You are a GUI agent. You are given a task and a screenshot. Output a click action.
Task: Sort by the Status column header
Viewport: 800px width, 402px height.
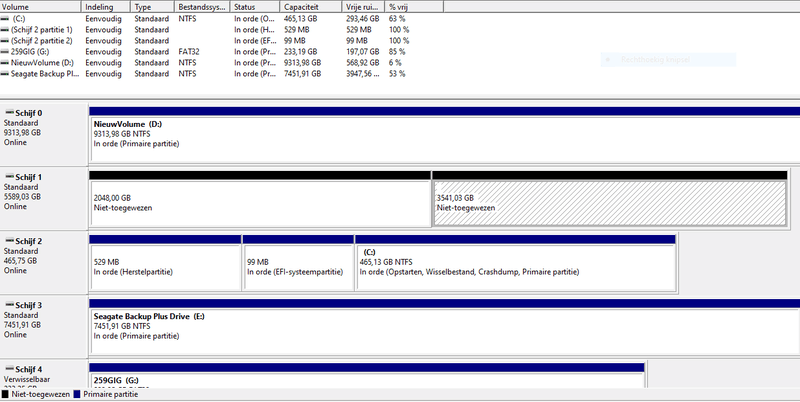(x=255, y=7)
